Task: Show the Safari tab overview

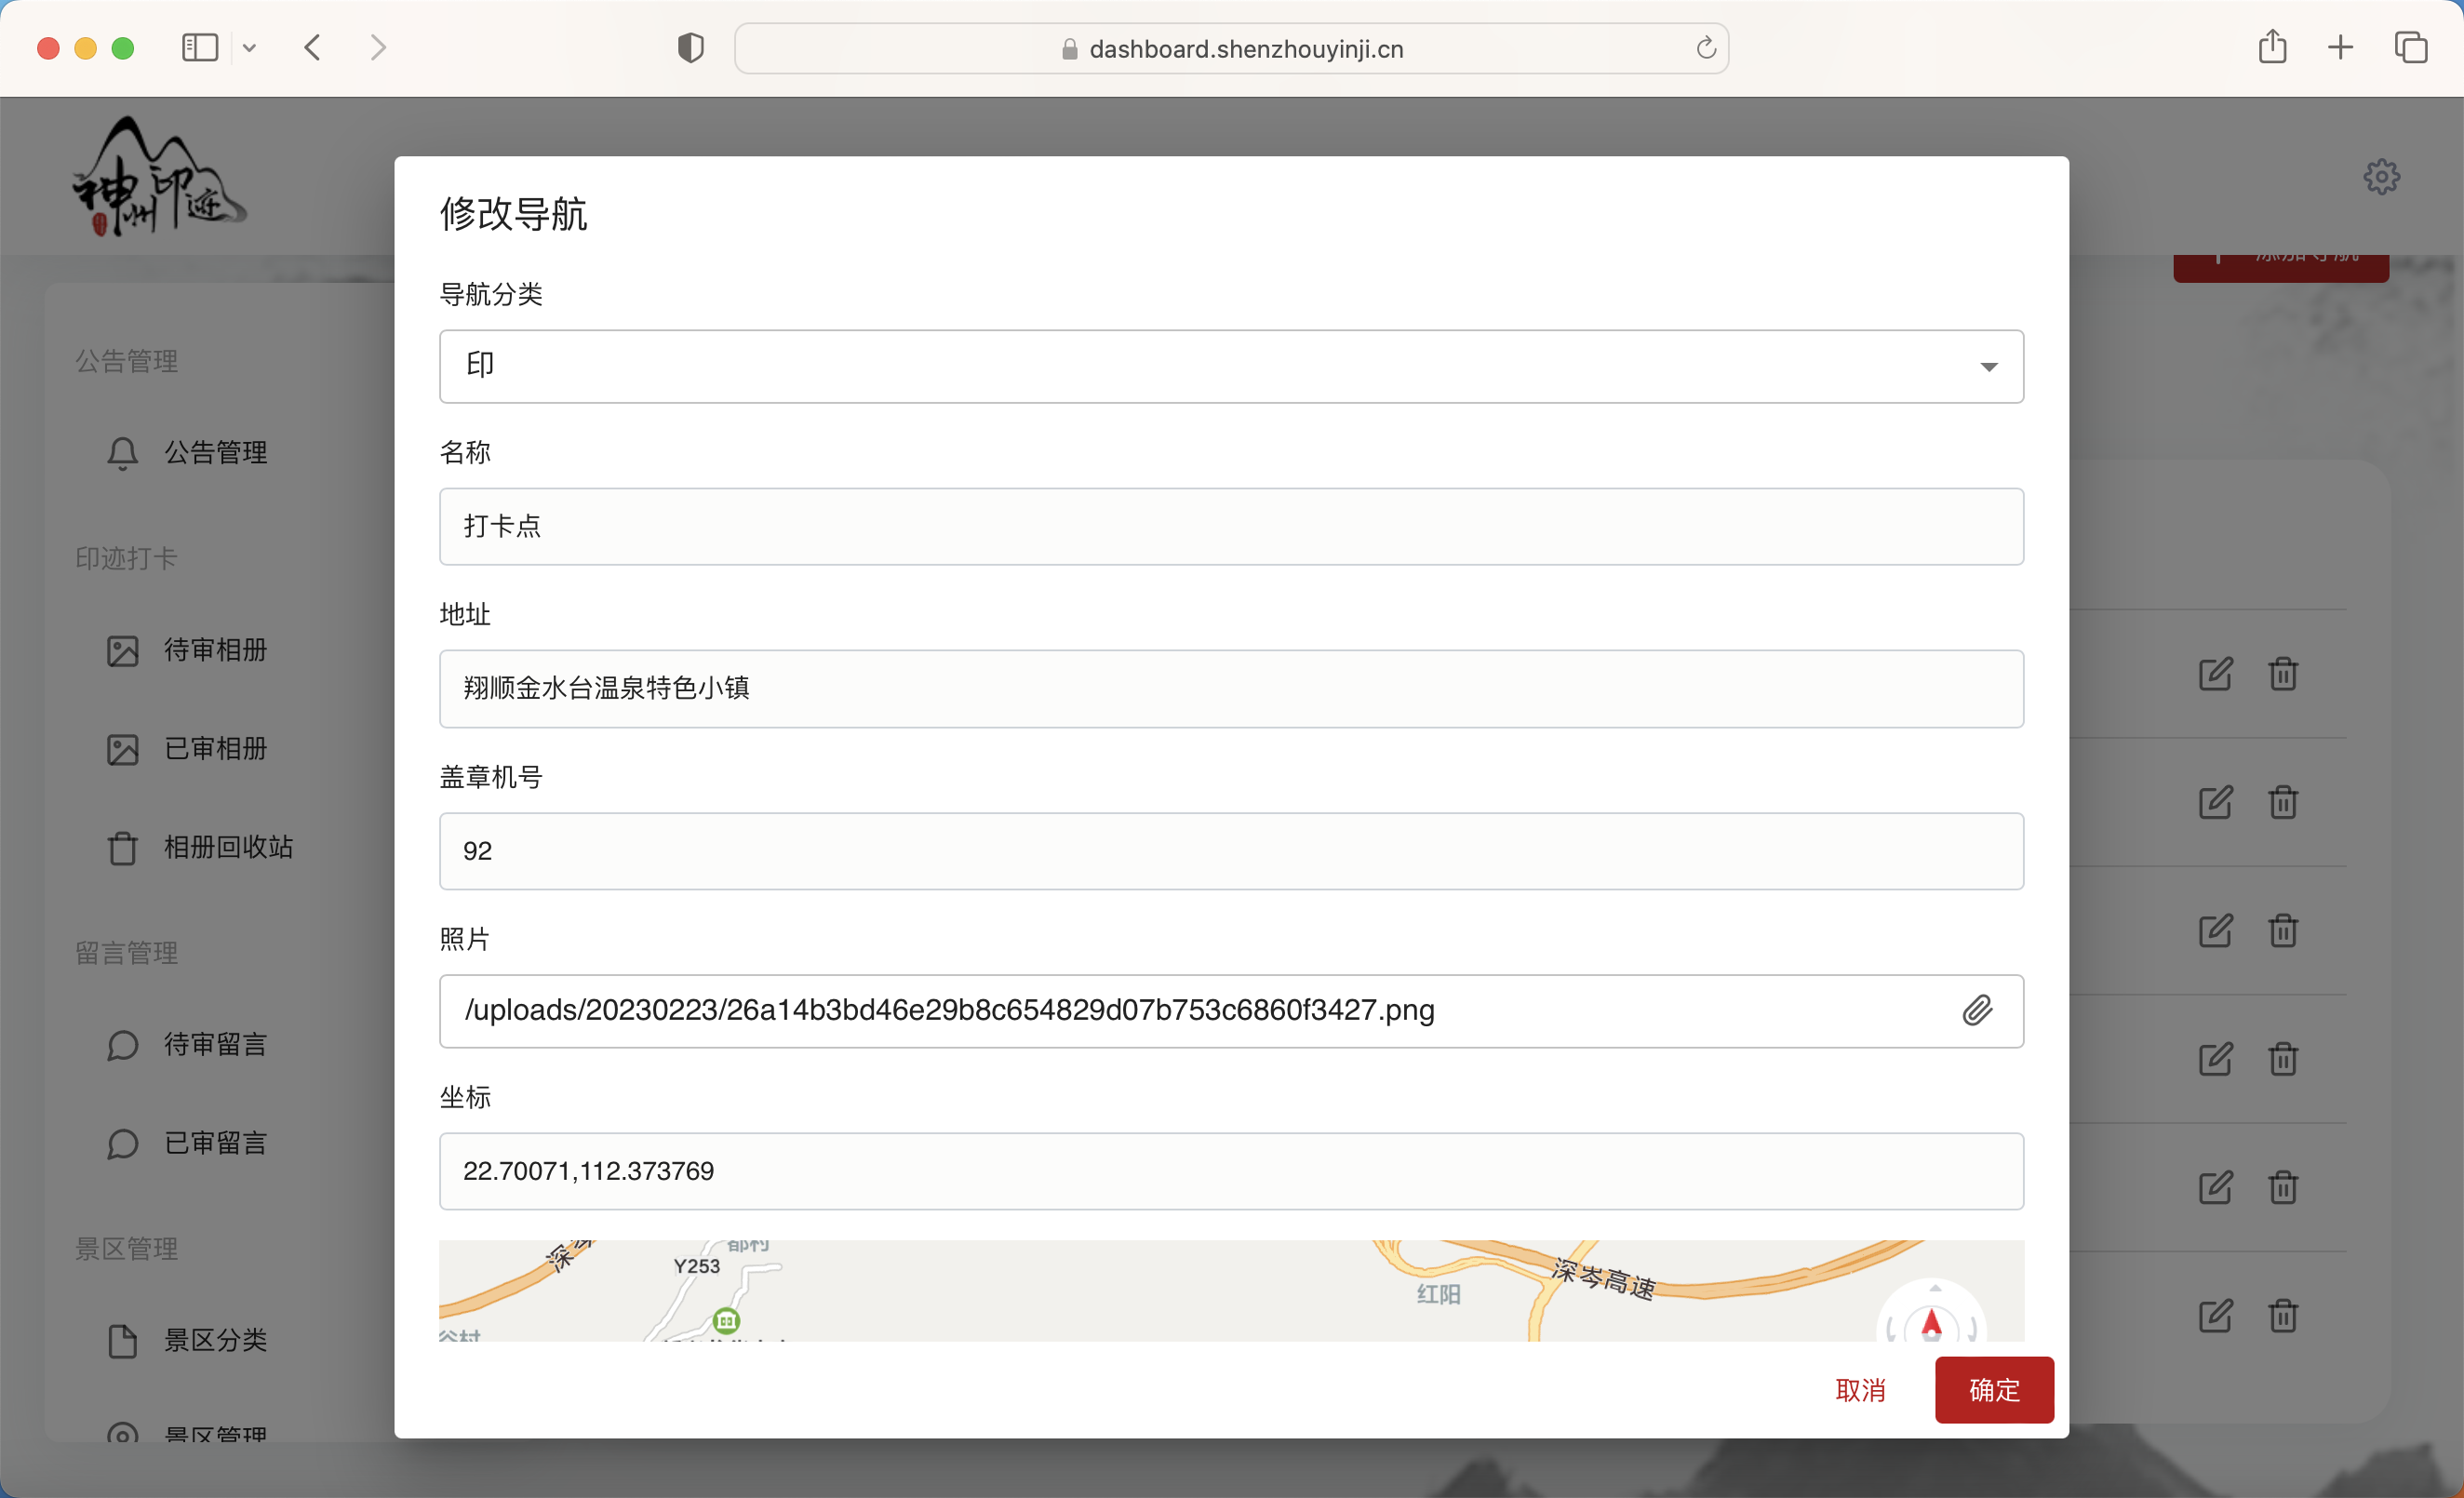Action: (2410, 47)
